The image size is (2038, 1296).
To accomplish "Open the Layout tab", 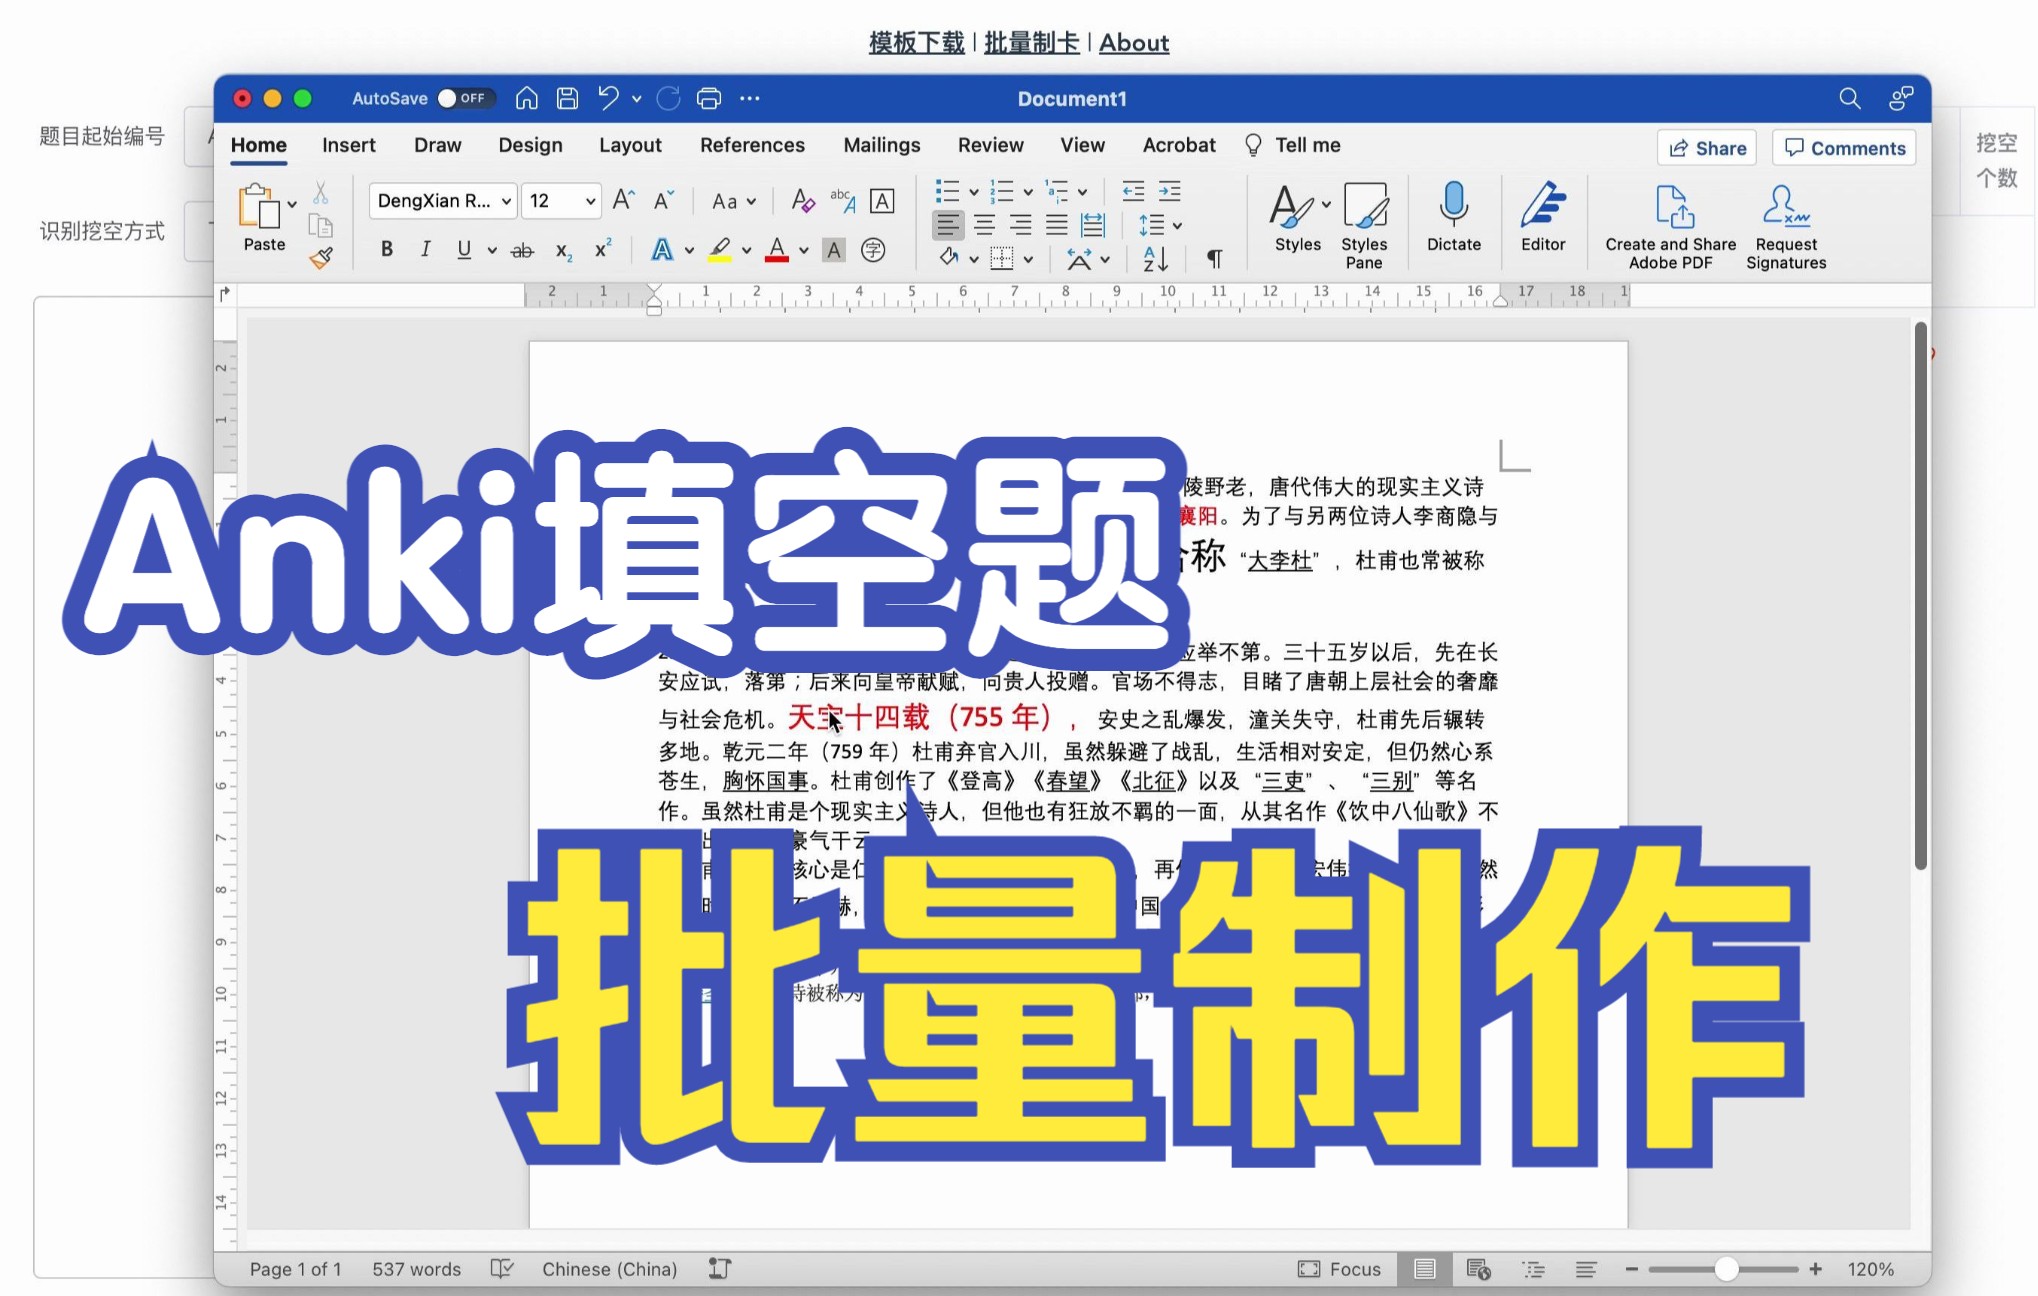I will click(x=630, y=145).
